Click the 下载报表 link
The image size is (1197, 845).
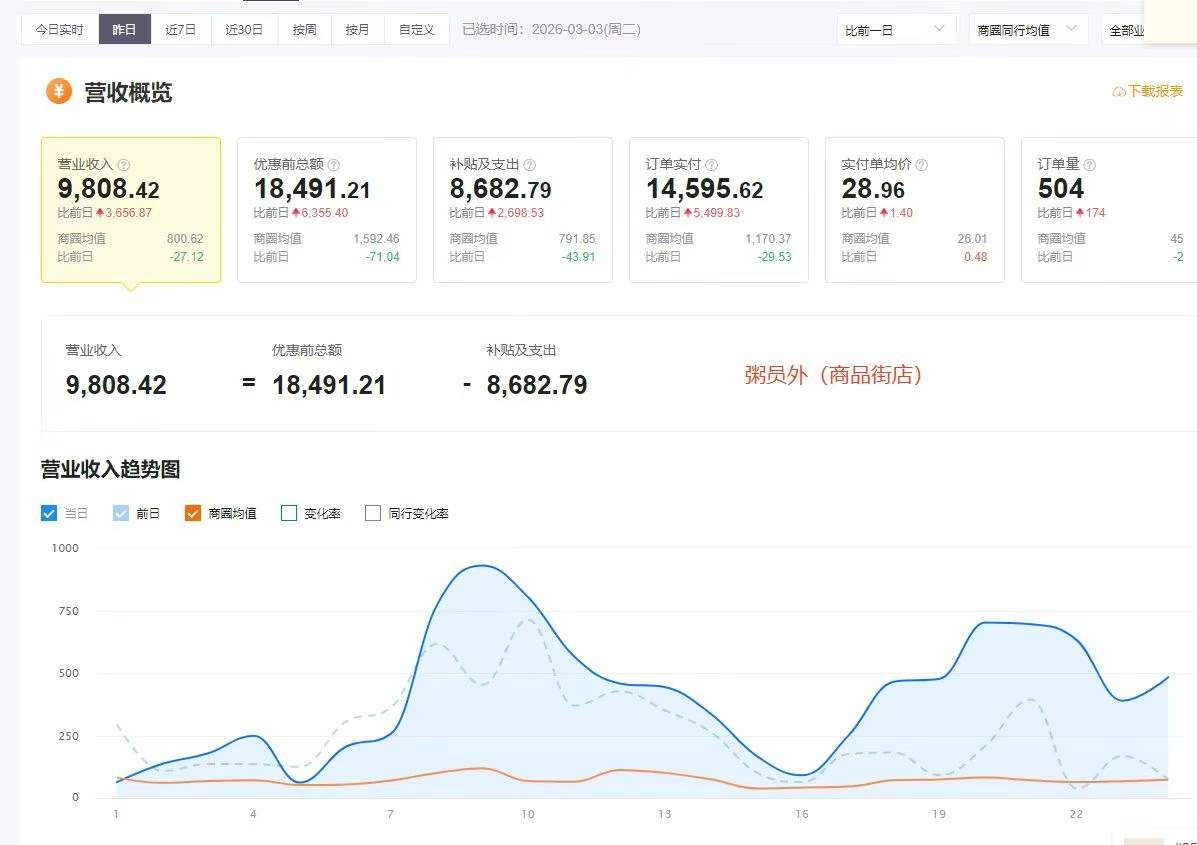[x=1155, y=92]
